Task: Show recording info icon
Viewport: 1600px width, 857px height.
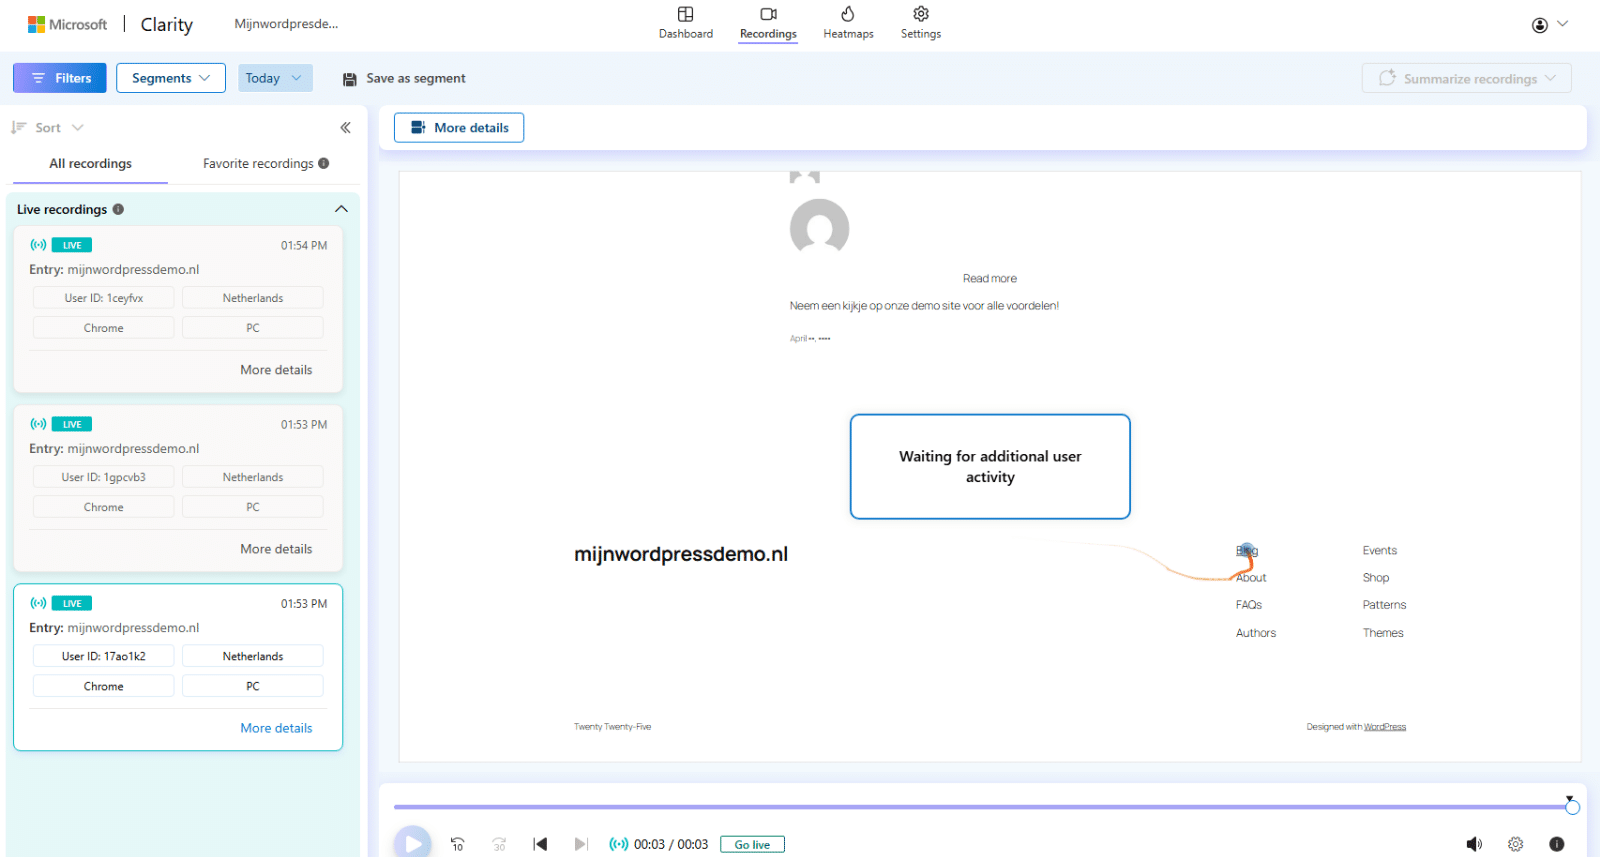Action: (1556, 844)
